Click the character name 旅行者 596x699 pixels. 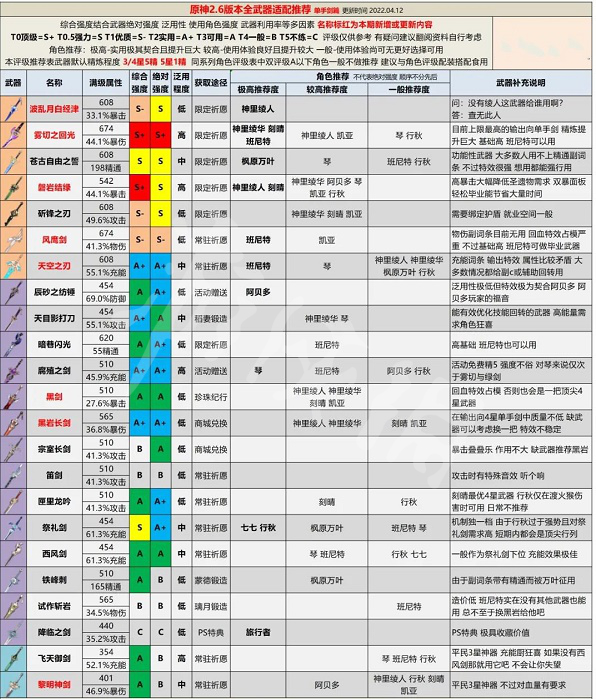coord(258,632)
